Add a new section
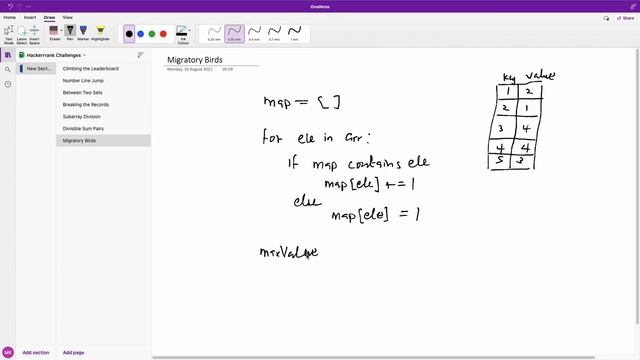The image size is (640, 360). (x=36, y=352)
